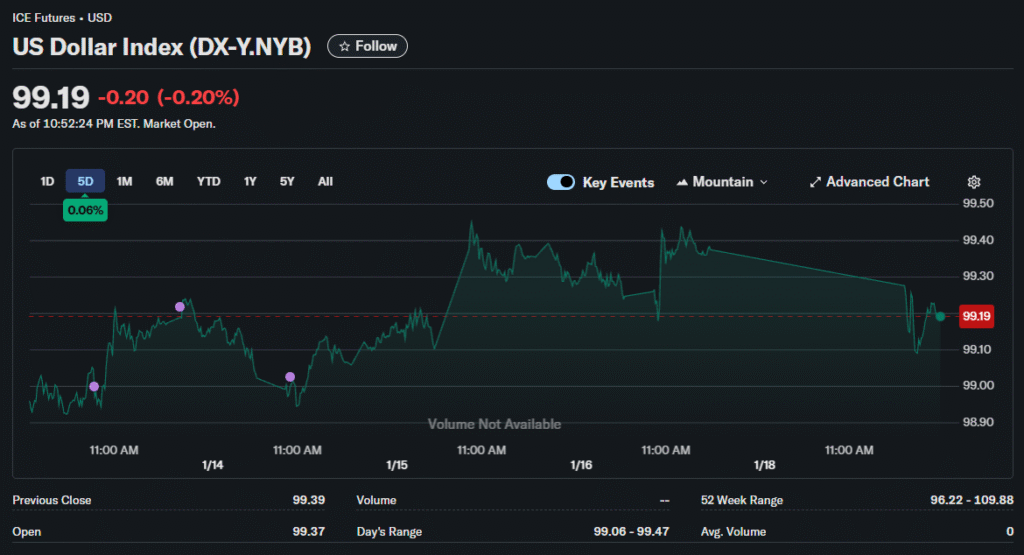The height and width of the screenshot is (555, 1024).
Task: Select the 5D time range
Action: 85,181
